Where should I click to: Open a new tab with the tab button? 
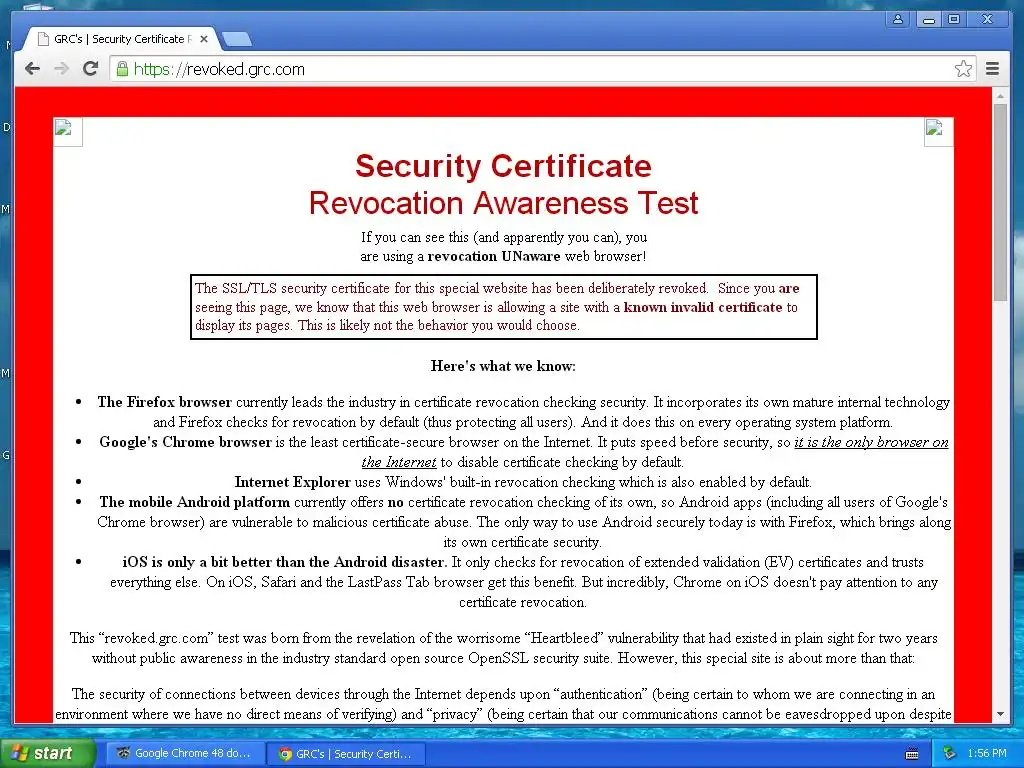click(x=236, y=40)
